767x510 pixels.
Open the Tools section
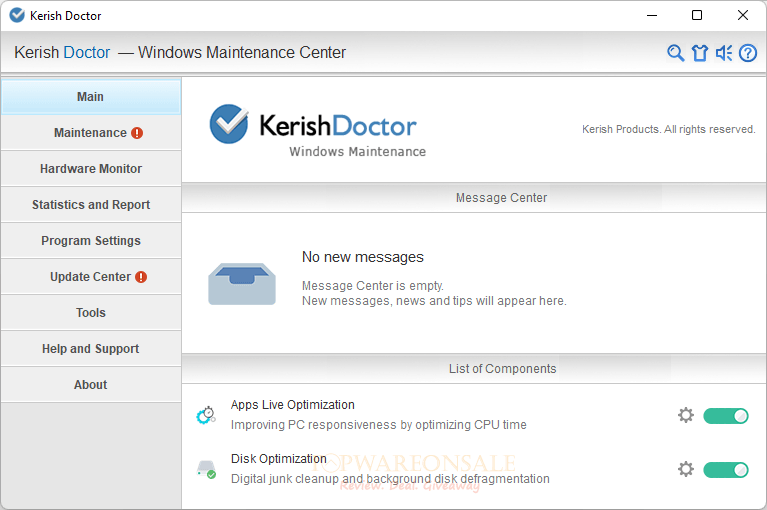point(91,312)
